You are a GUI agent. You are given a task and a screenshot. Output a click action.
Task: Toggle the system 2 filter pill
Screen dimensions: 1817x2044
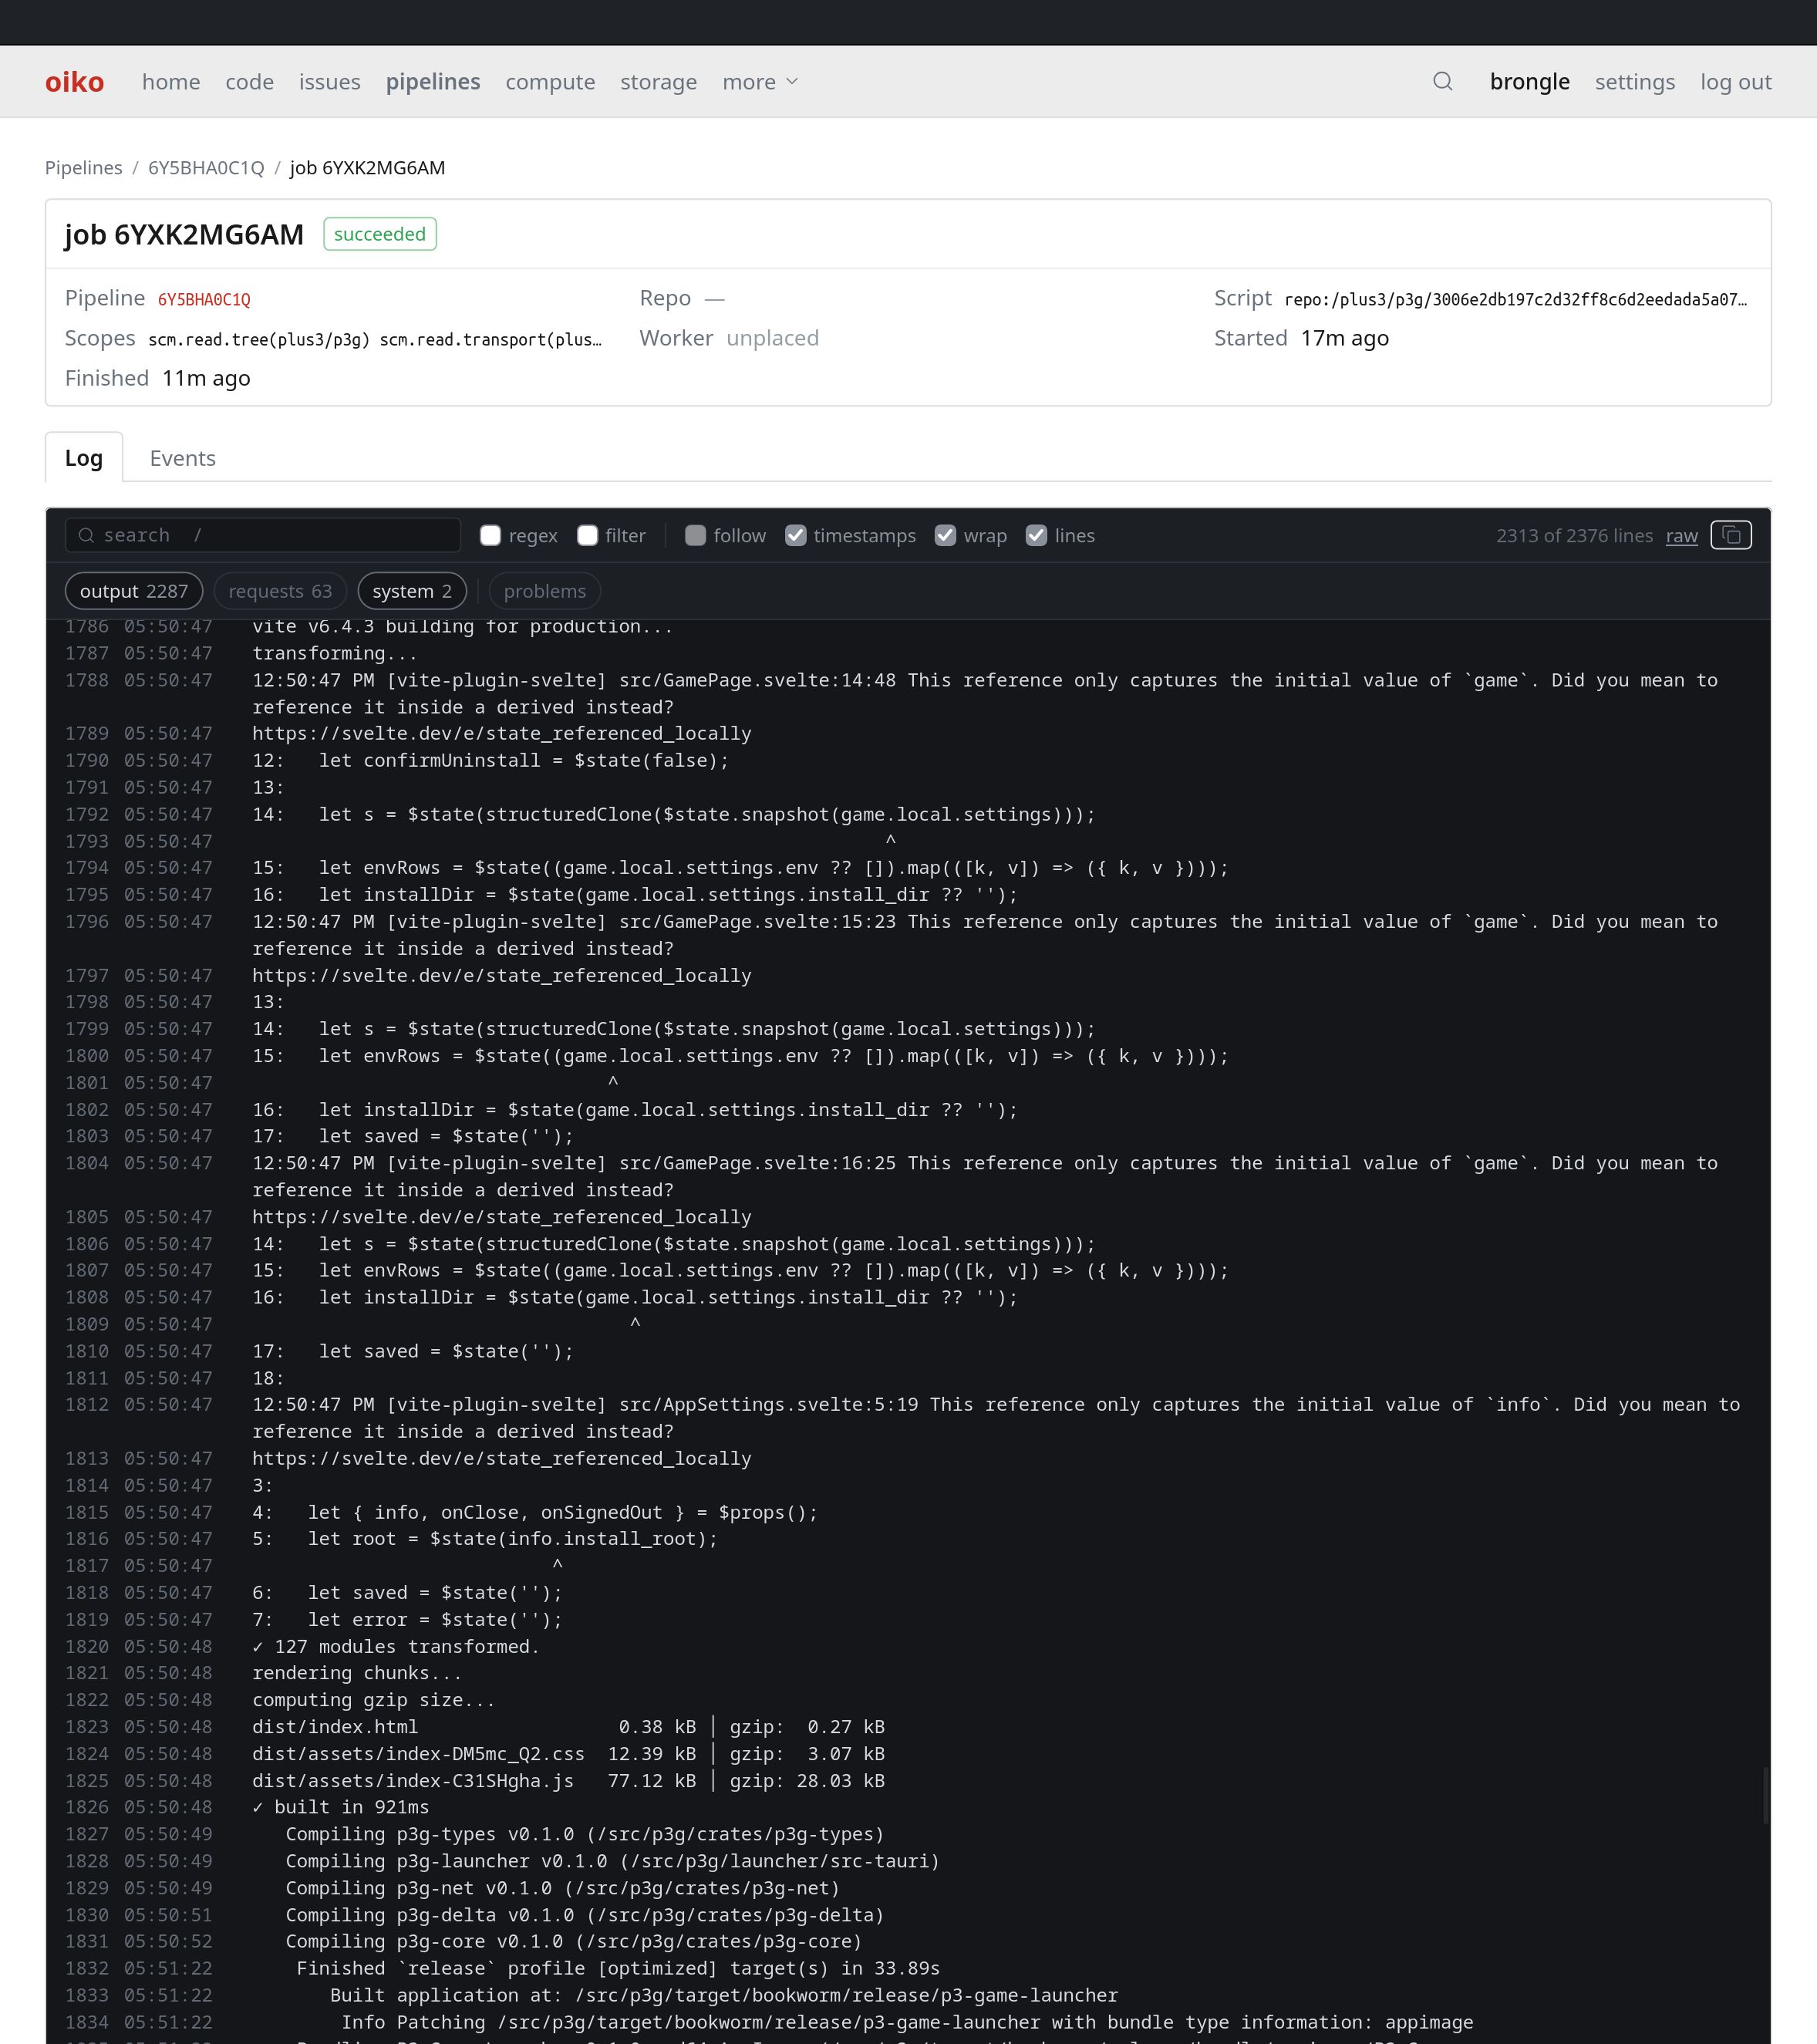pyautogui.click(x=412, y=591)
